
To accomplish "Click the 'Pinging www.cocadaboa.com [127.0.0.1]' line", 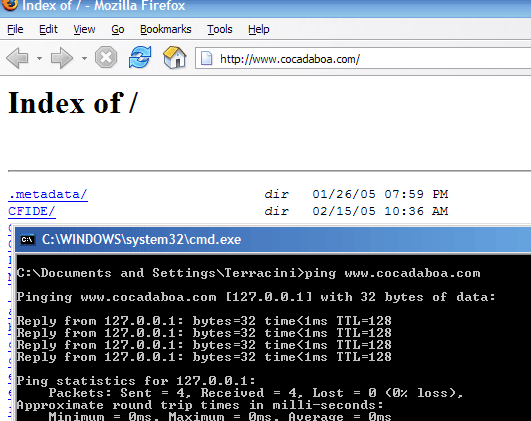I will point(256,297).
